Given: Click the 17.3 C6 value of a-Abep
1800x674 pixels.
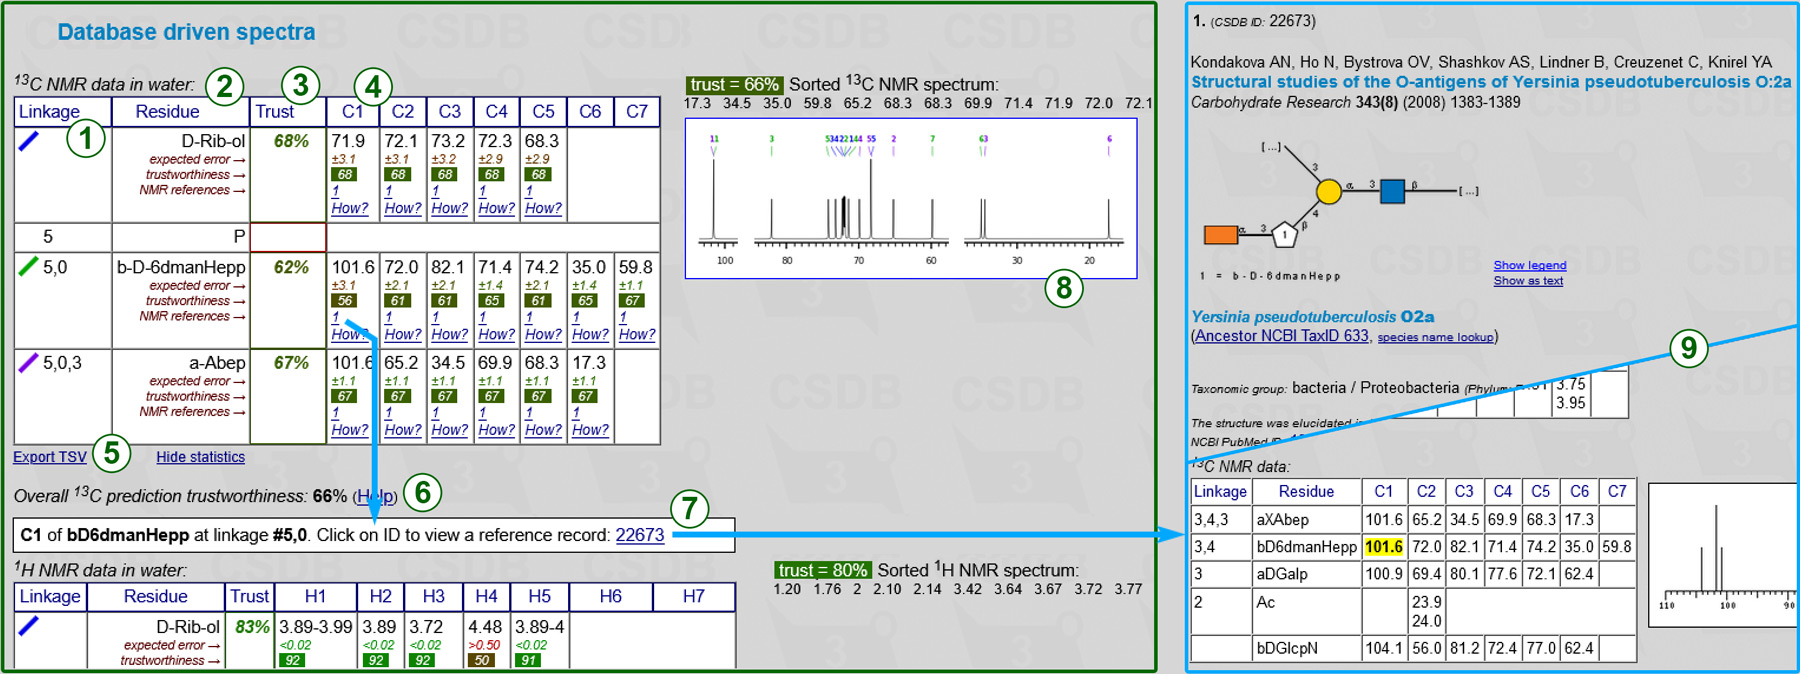Looking at the screenshot, I should [x=589, y=363].
